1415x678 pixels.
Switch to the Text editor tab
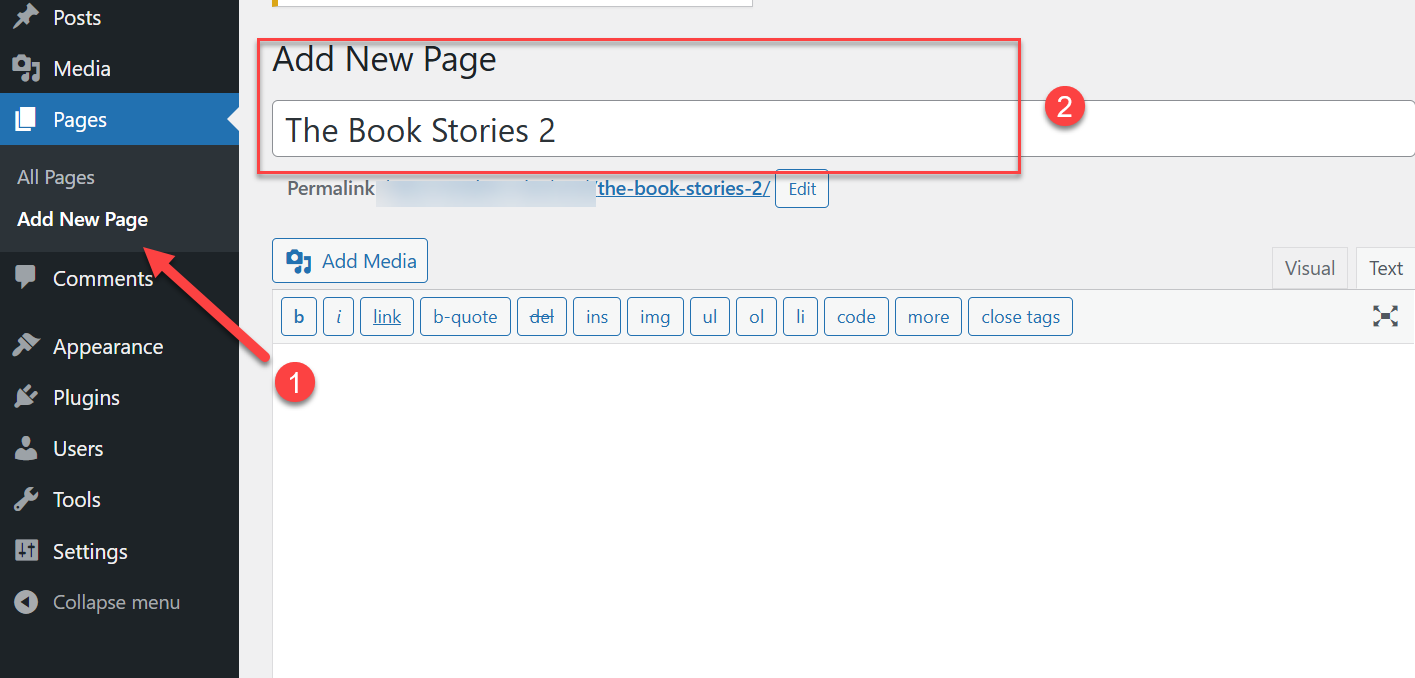[x=1386, y=268]
